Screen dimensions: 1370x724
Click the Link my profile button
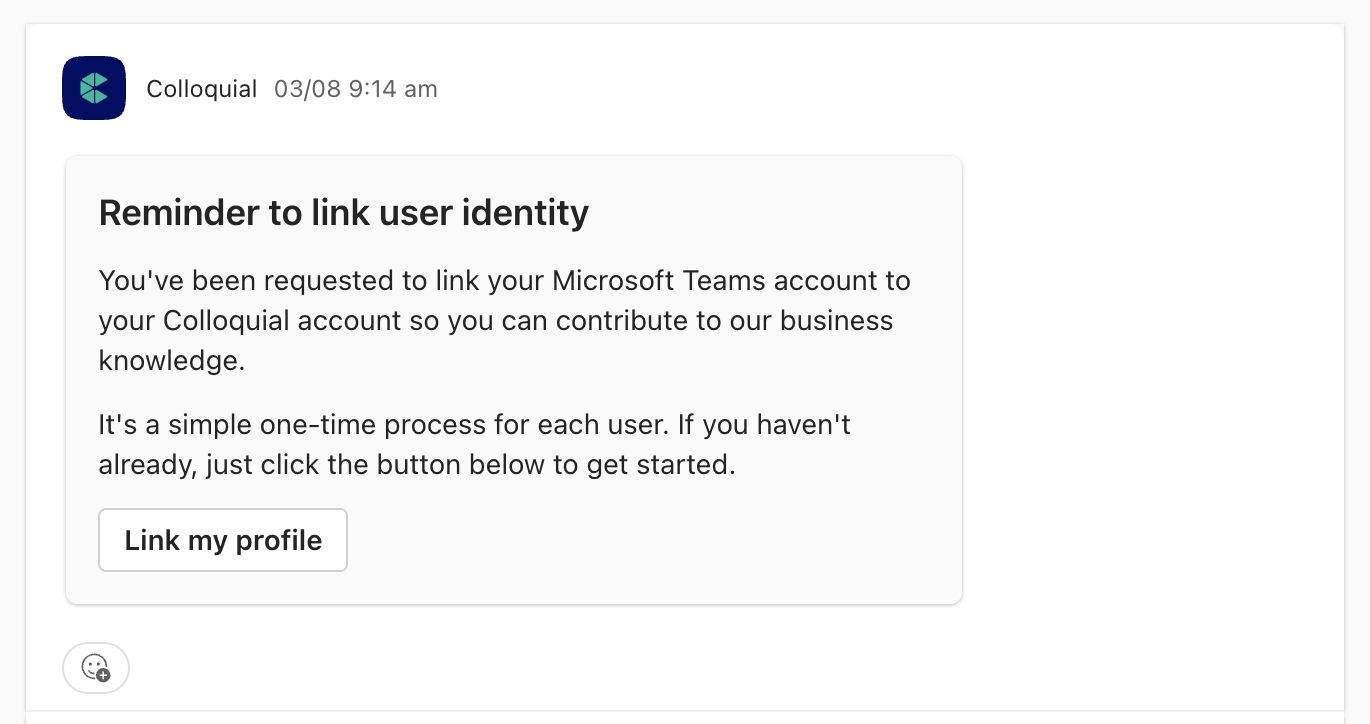pyautogui.click(x=223, y=540)
